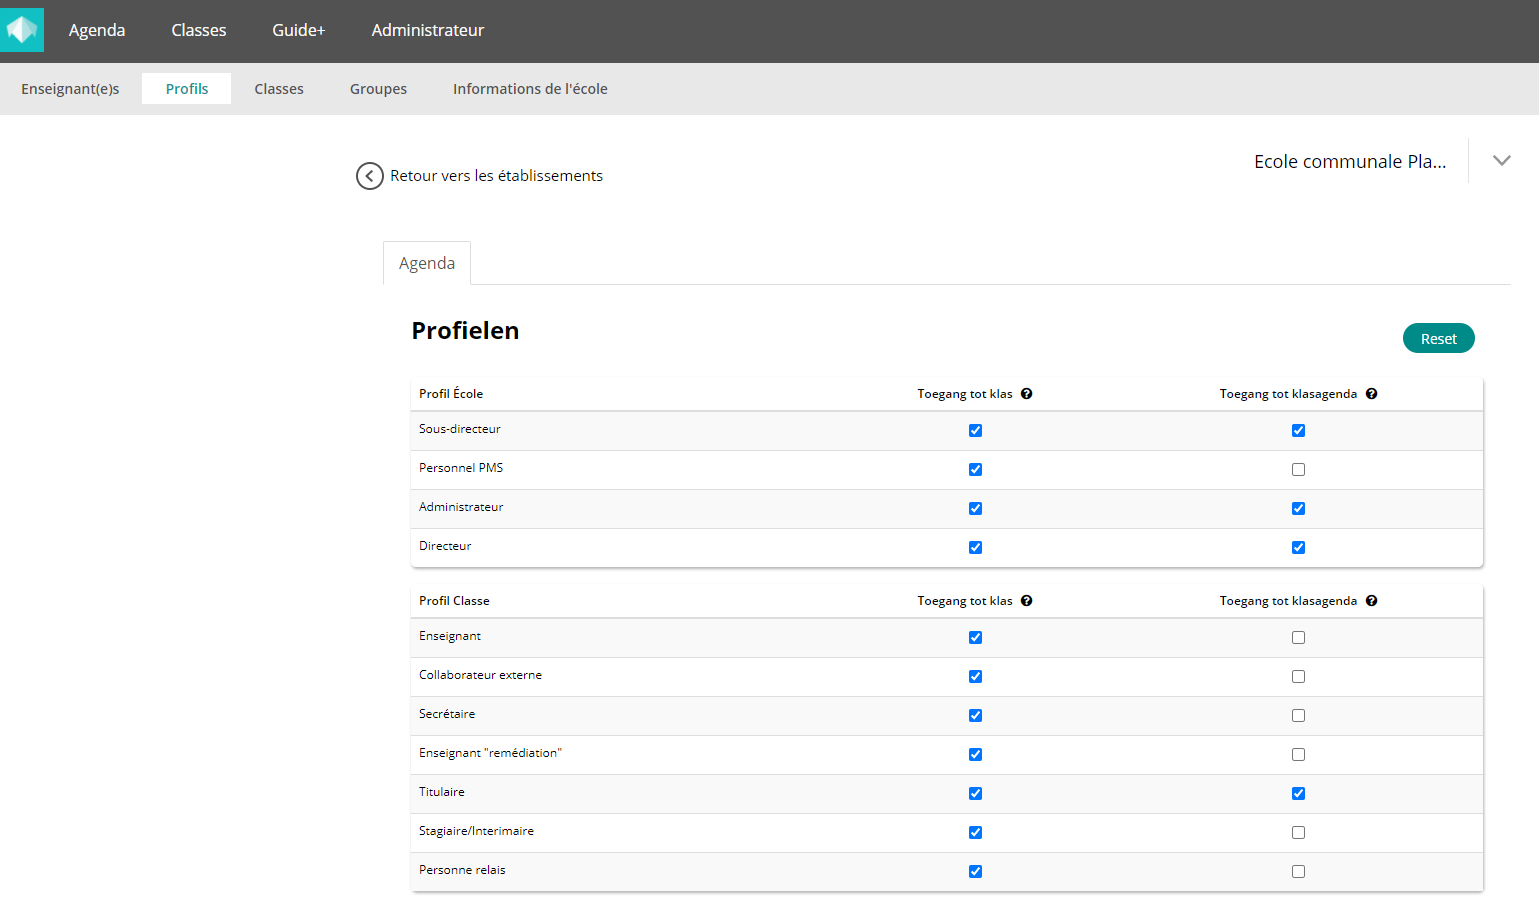Viewport: 1539px width, 902px height.
Task: Select the Enseignant(e)s tab
Action: pyautogui.click(x=70, y=89)
